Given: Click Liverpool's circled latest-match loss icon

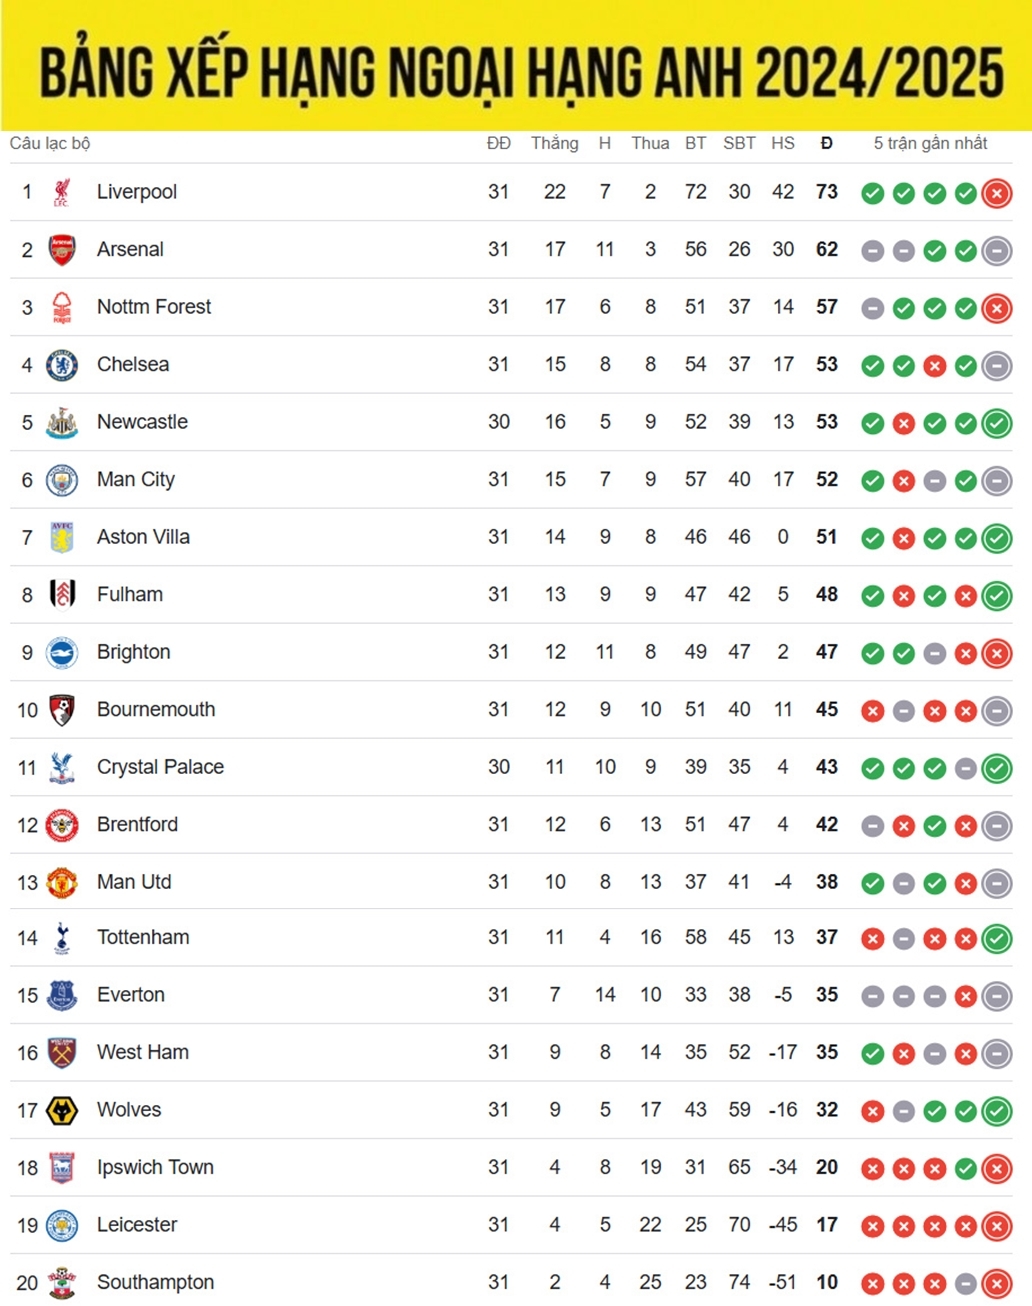Looking at the screenshot, I should pos(997,193).
